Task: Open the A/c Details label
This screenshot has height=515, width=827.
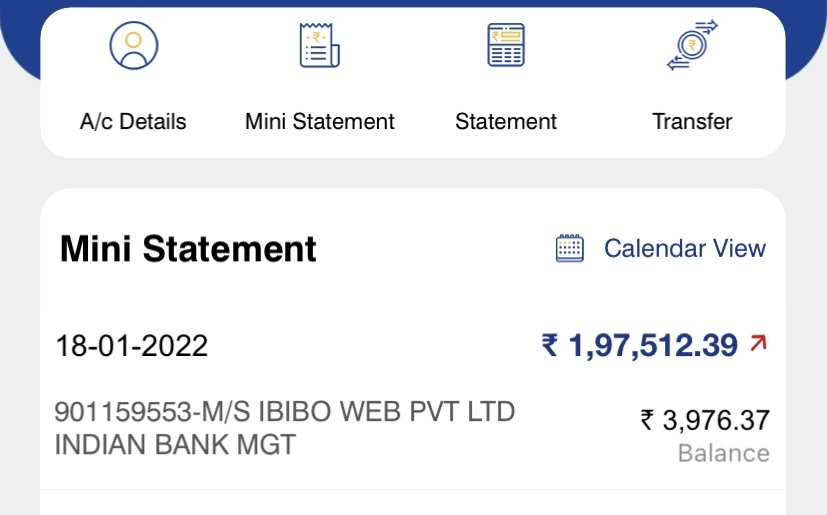Action: point(133,122)
